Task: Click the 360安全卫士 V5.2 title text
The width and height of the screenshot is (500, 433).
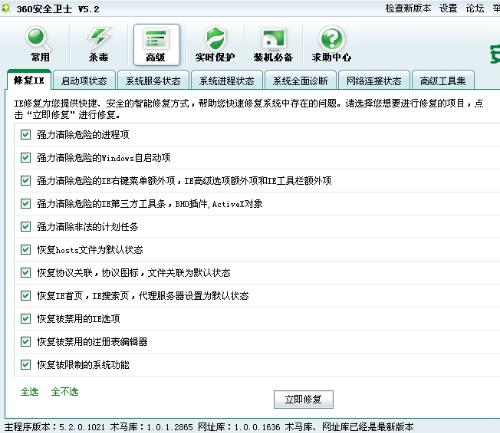Action: coord(58,9)
